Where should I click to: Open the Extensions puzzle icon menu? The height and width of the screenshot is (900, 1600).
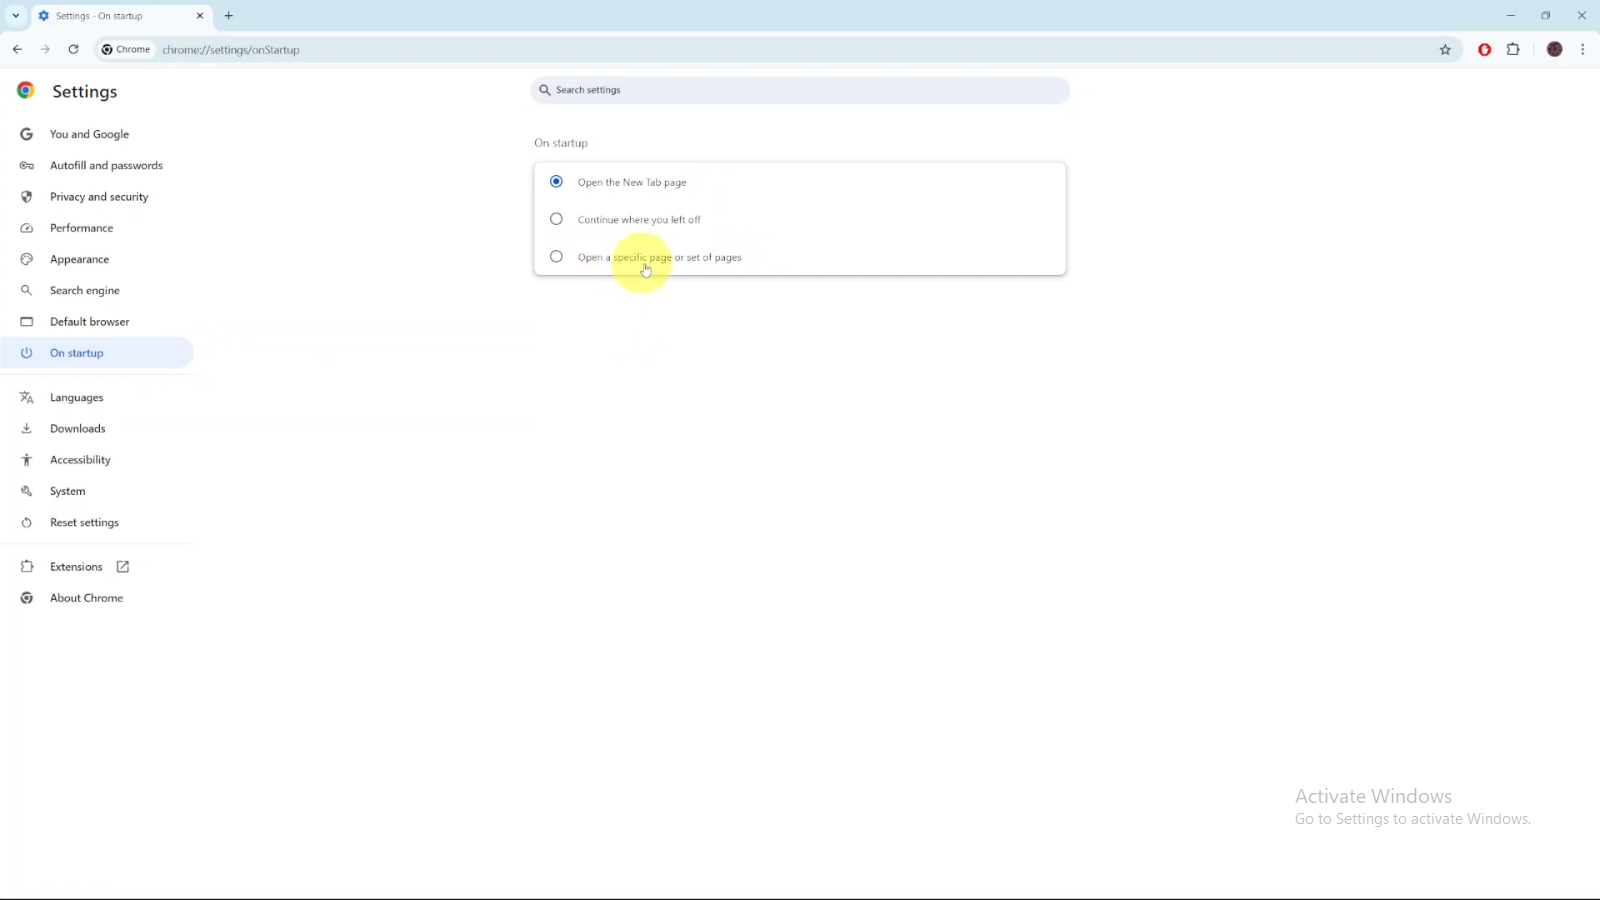click(x=1513, y=49)
